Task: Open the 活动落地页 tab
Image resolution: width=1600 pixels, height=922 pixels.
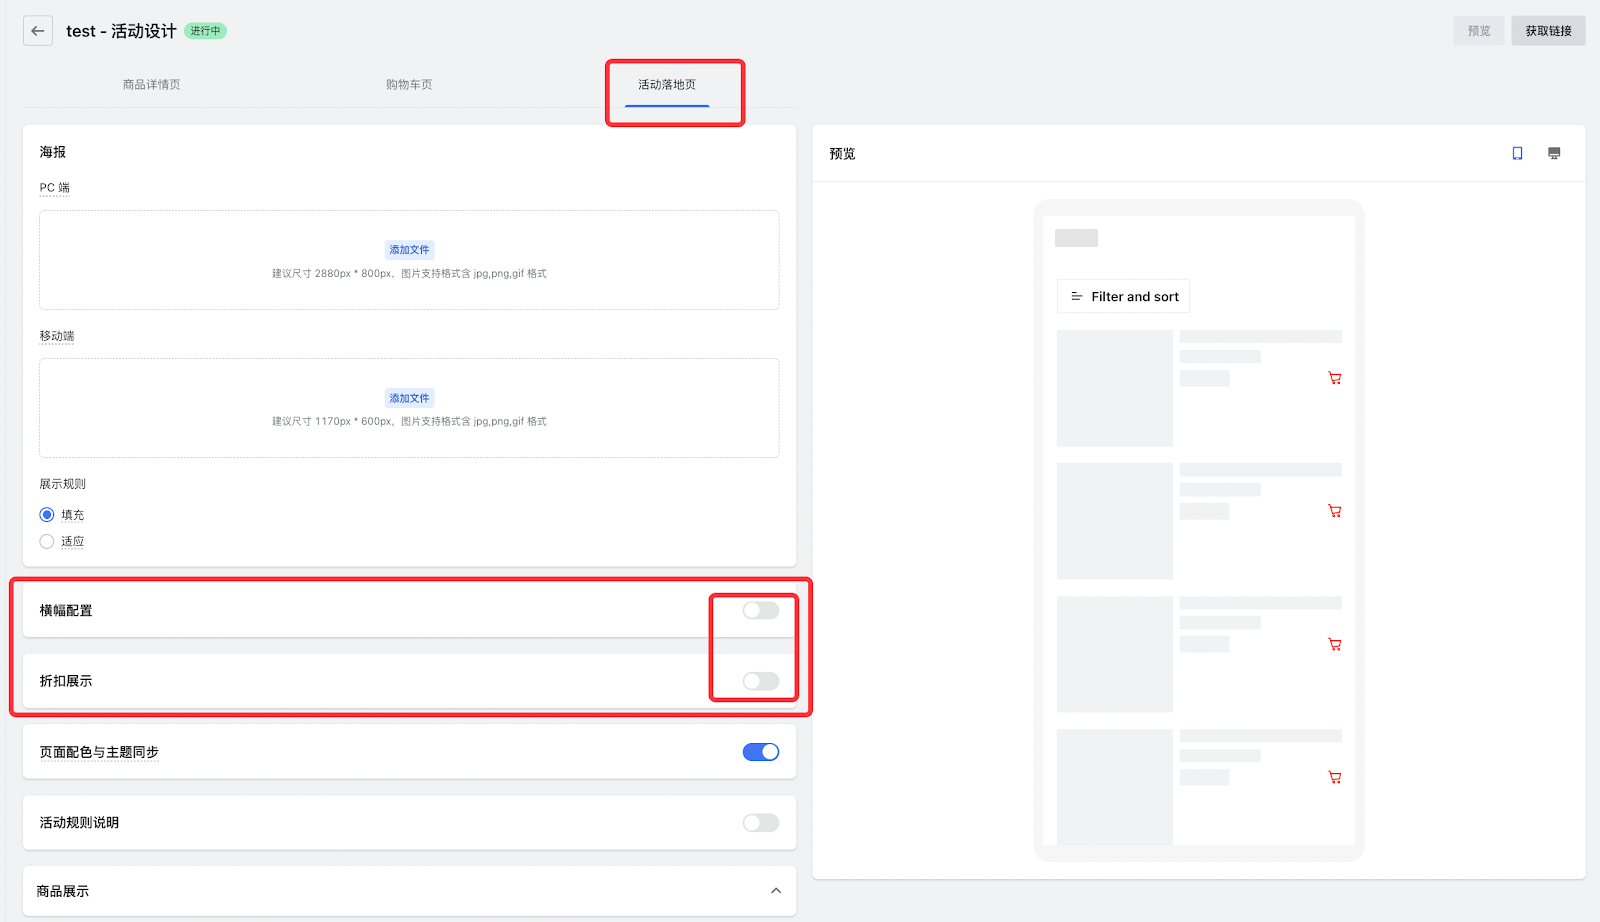Action: point(667,85)
